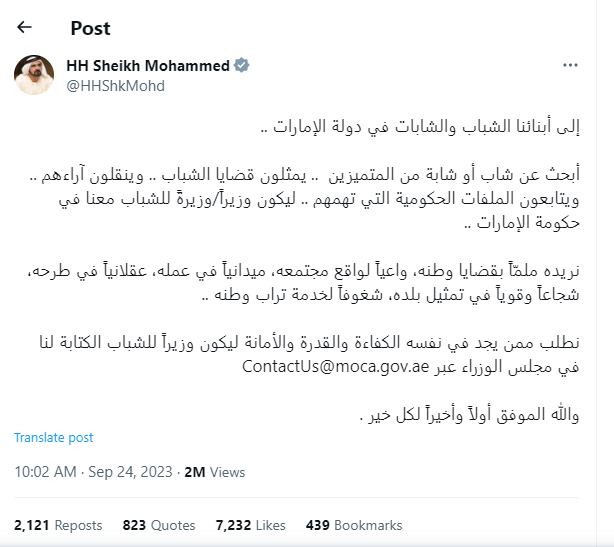The image size is (614, 547).
Task: Click the last Arabic line of the post
Action: pyautogui.click(x=469, y=414)
